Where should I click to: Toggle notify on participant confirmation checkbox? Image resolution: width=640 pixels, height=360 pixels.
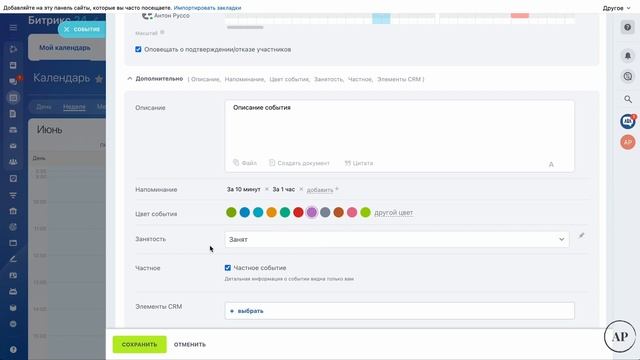(x=138, y=49)
